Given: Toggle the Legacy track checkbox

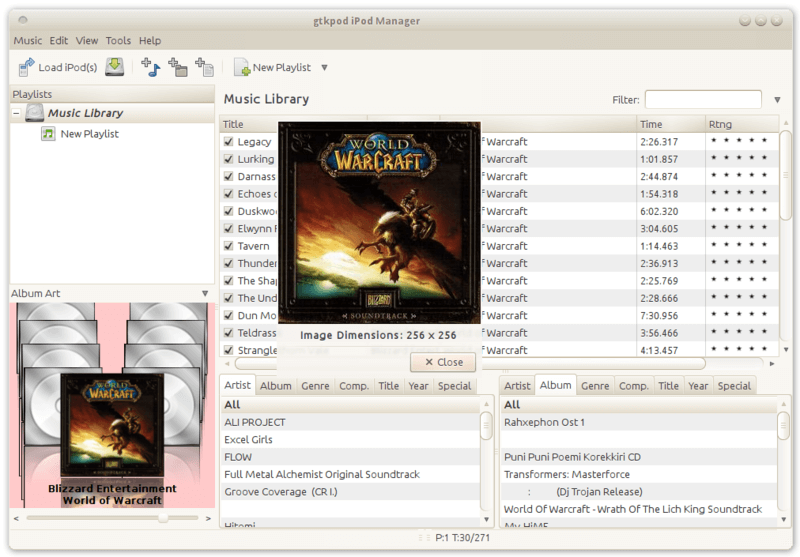Looking at the screenshot, I should [x=229, y=142].
